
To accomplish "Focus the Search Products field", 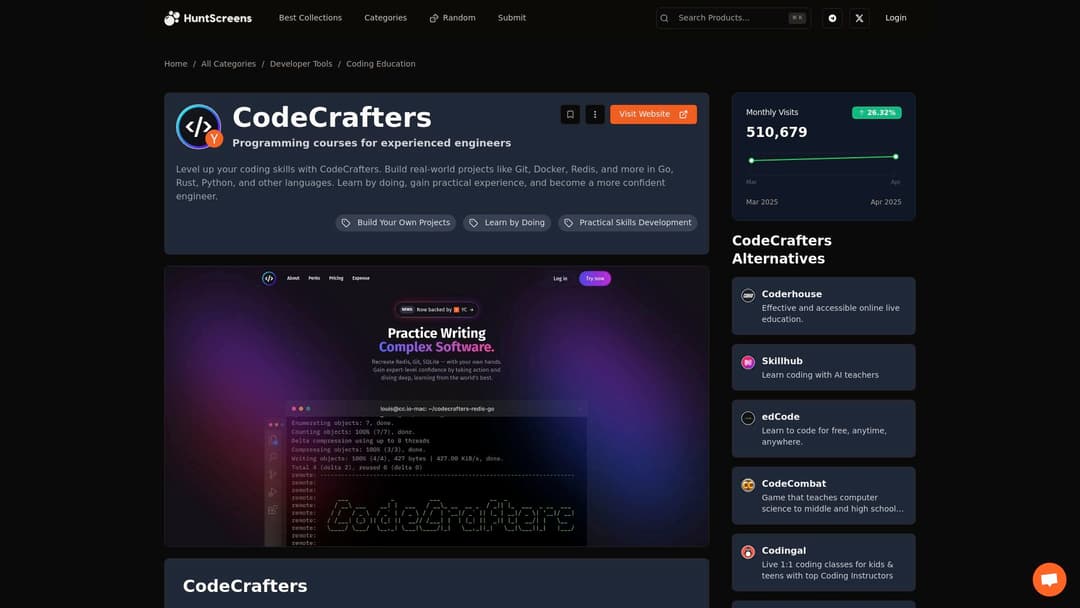I will (x=733, y=18).
